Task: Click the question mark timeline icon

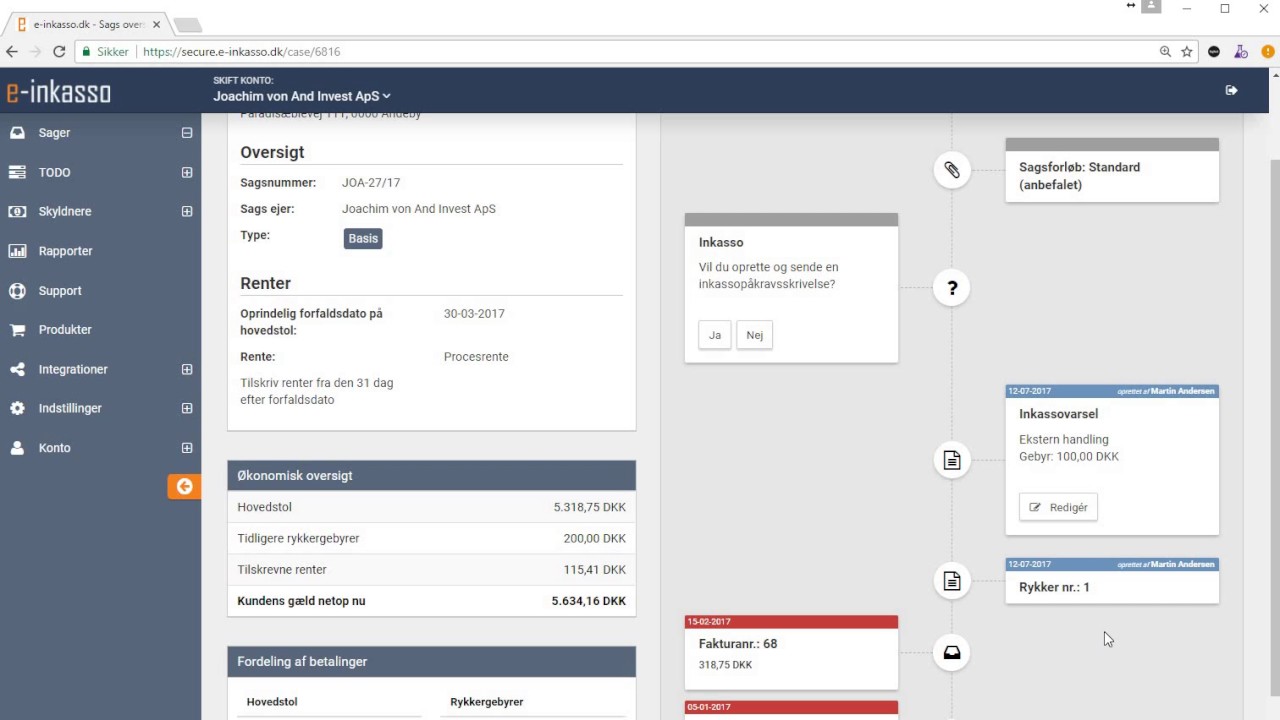Action: coord(952,288)
